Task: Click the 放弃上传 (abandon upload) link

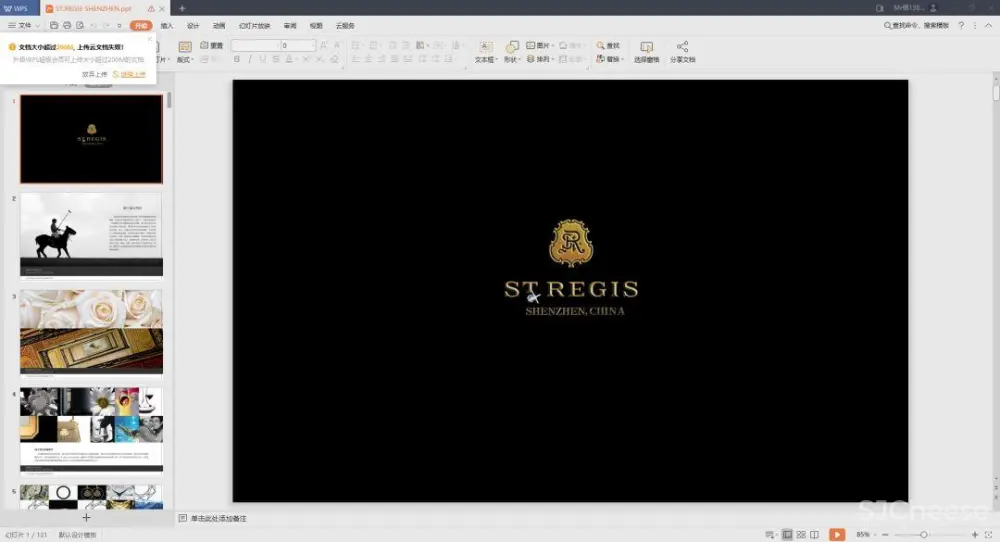Action: point(94,74)
